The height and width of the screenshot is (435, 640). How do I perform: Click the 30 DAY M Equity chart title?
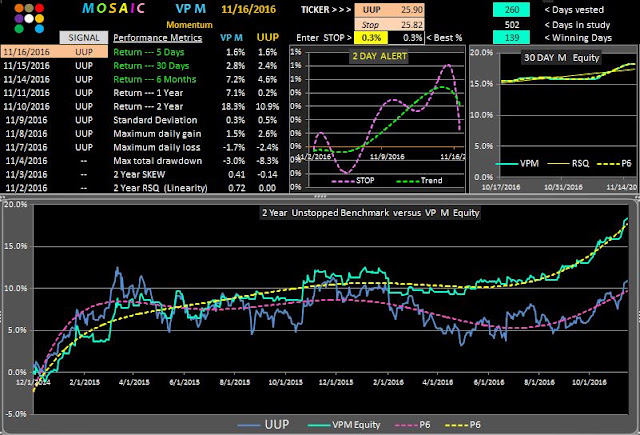click(x=561, y=58)
